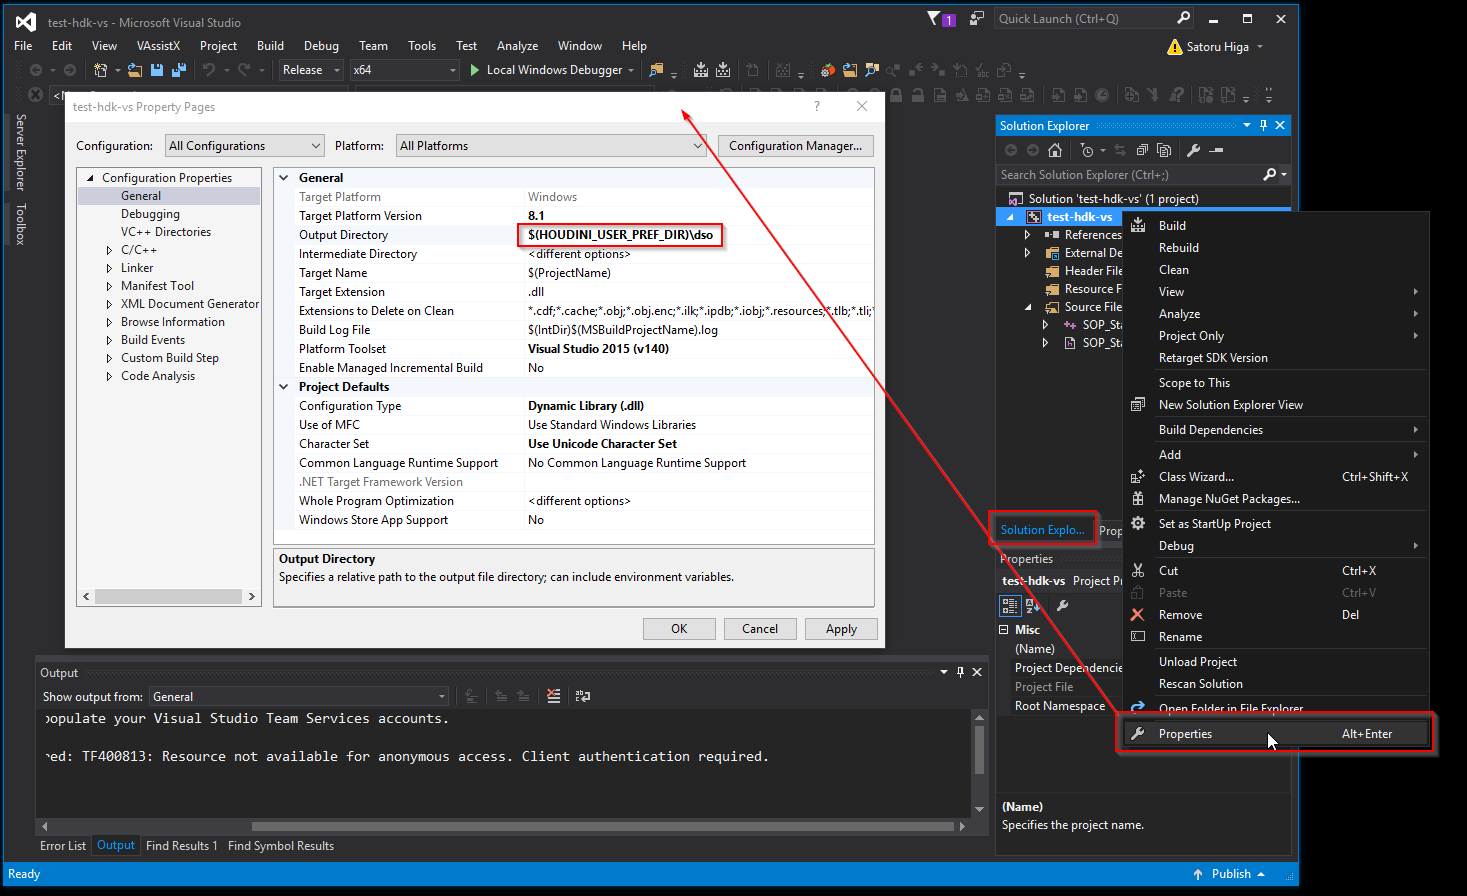Expand the C/C++ tree node
Viewport: 1467px width, 896px height.
(x=109, y=250)
